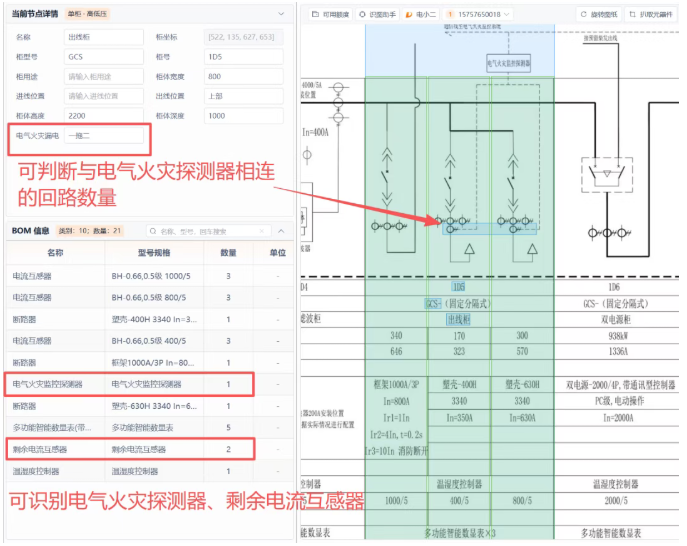687x546 pixels.
Task: Edit the 柜体宽度 field showing 800
Action: (x=244, y=77)
